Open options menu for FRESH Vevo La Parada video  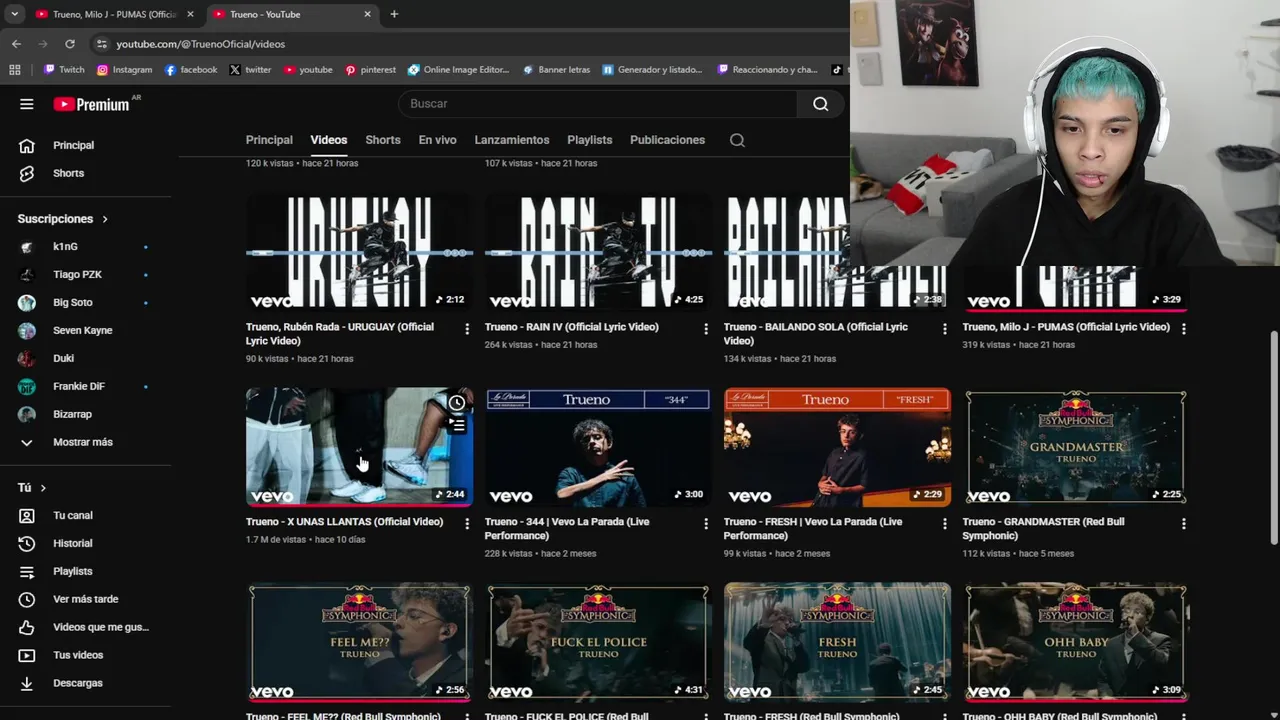[944, 523]
